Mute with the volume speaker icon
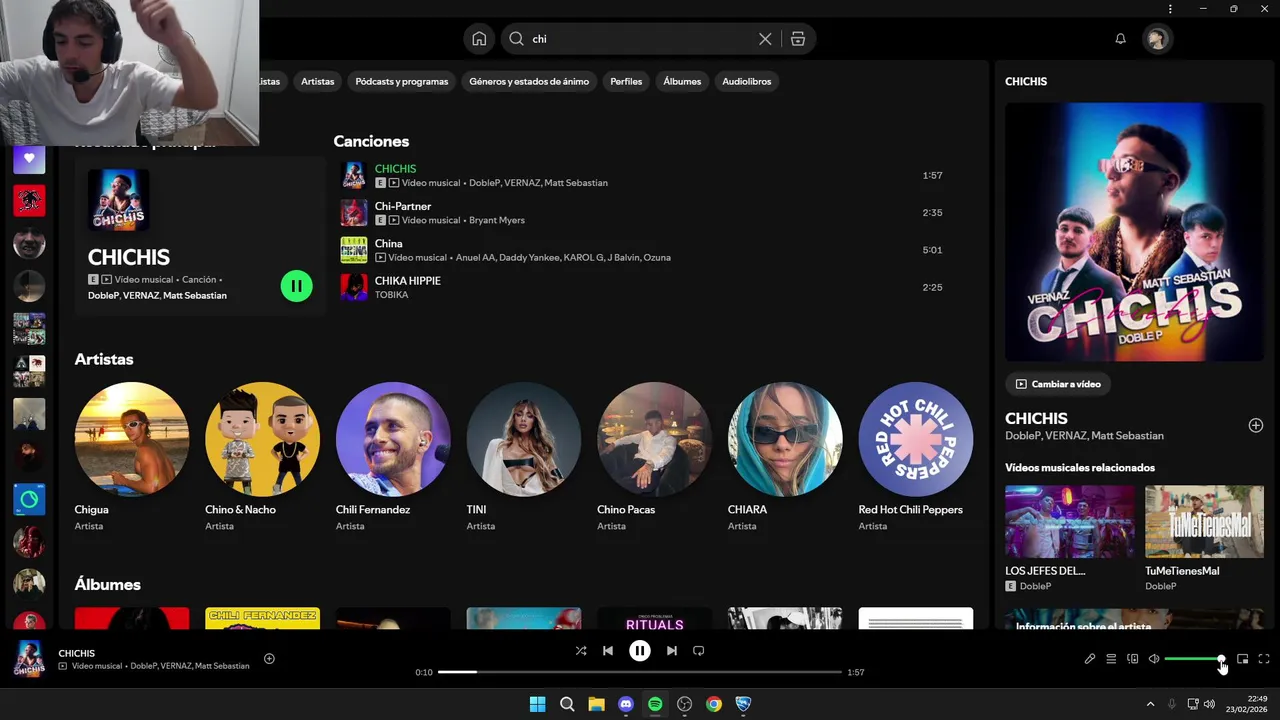This screenshot has width=1280, height=720. tap(1154, 659)
